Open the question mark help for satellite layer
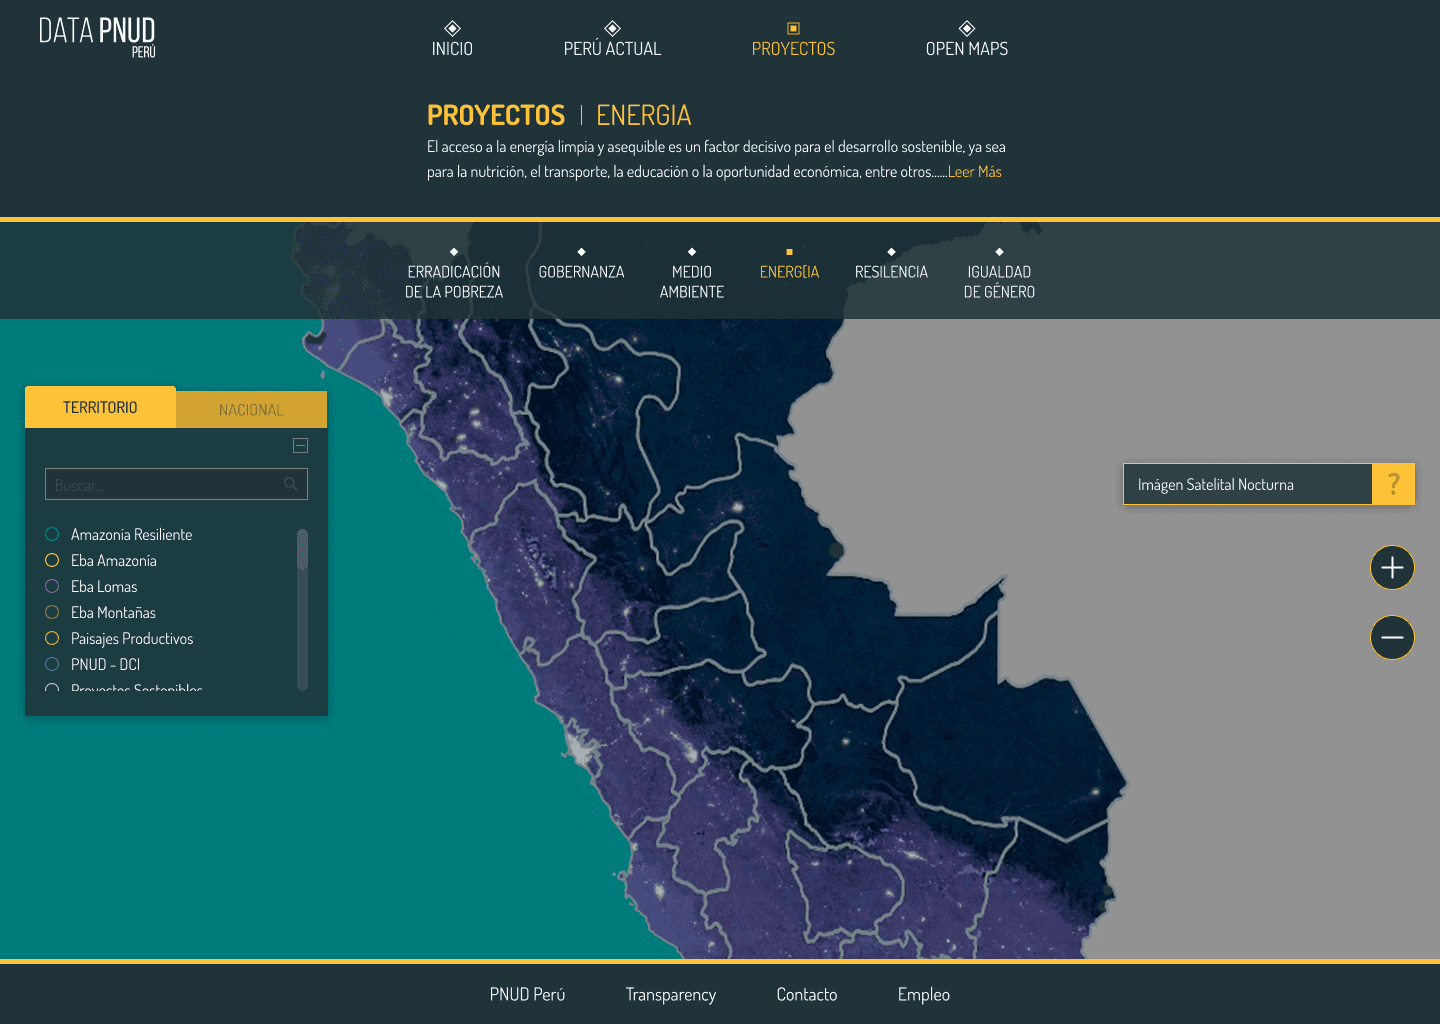Image resolution: width=1440 pixels, height=1024 pixels. (1393, 484)
